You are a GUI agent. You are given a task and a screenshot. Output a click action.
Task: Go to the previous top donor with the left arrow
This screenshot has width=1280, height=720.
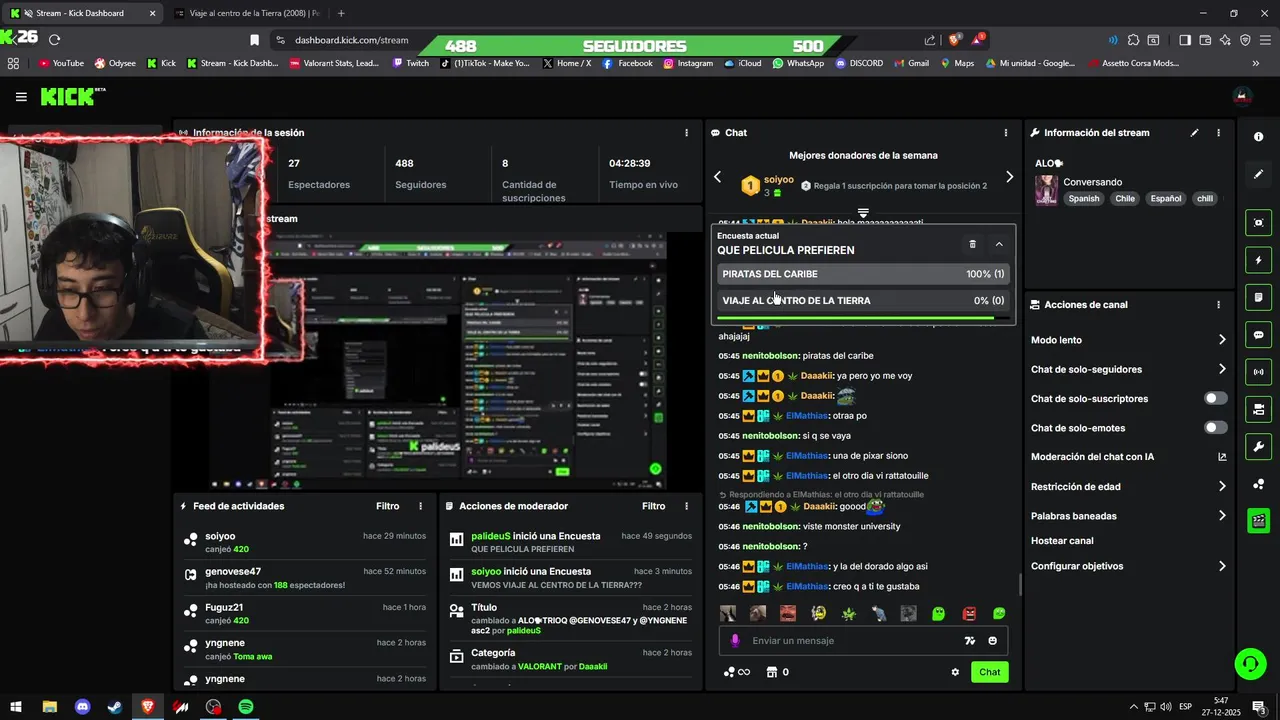717,177
